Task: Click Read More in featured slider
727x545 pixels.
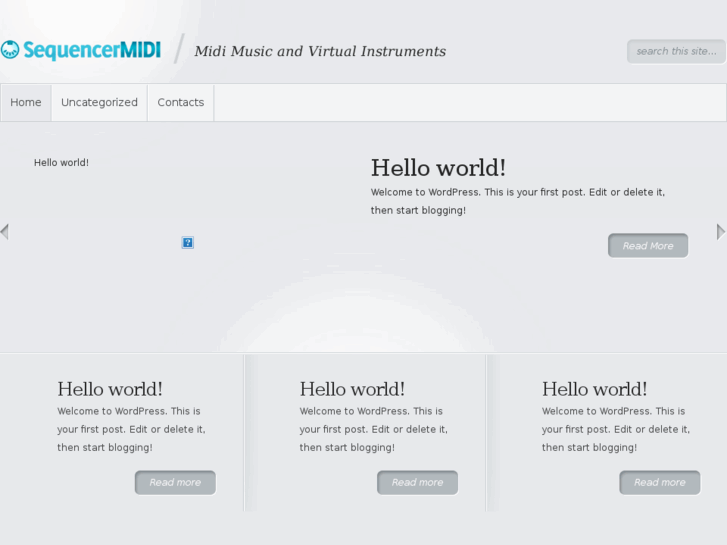Action: (648, 245)
